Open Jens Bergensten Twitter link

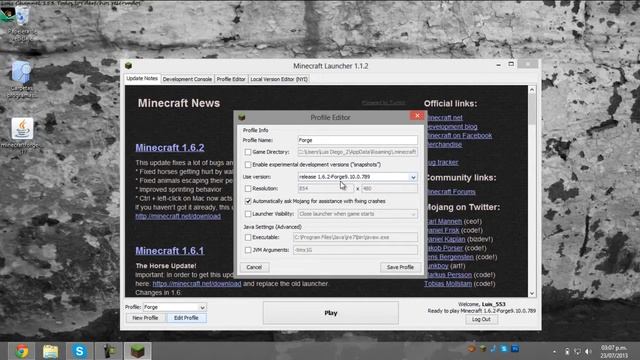[450, 257]
